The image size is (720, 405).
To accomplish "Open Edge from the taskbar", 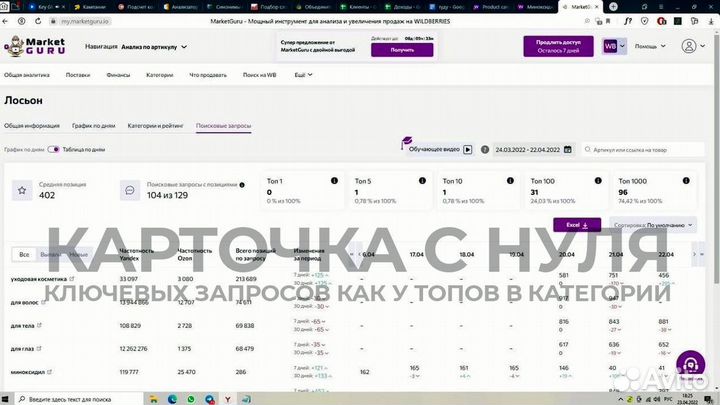I will 172,399.
